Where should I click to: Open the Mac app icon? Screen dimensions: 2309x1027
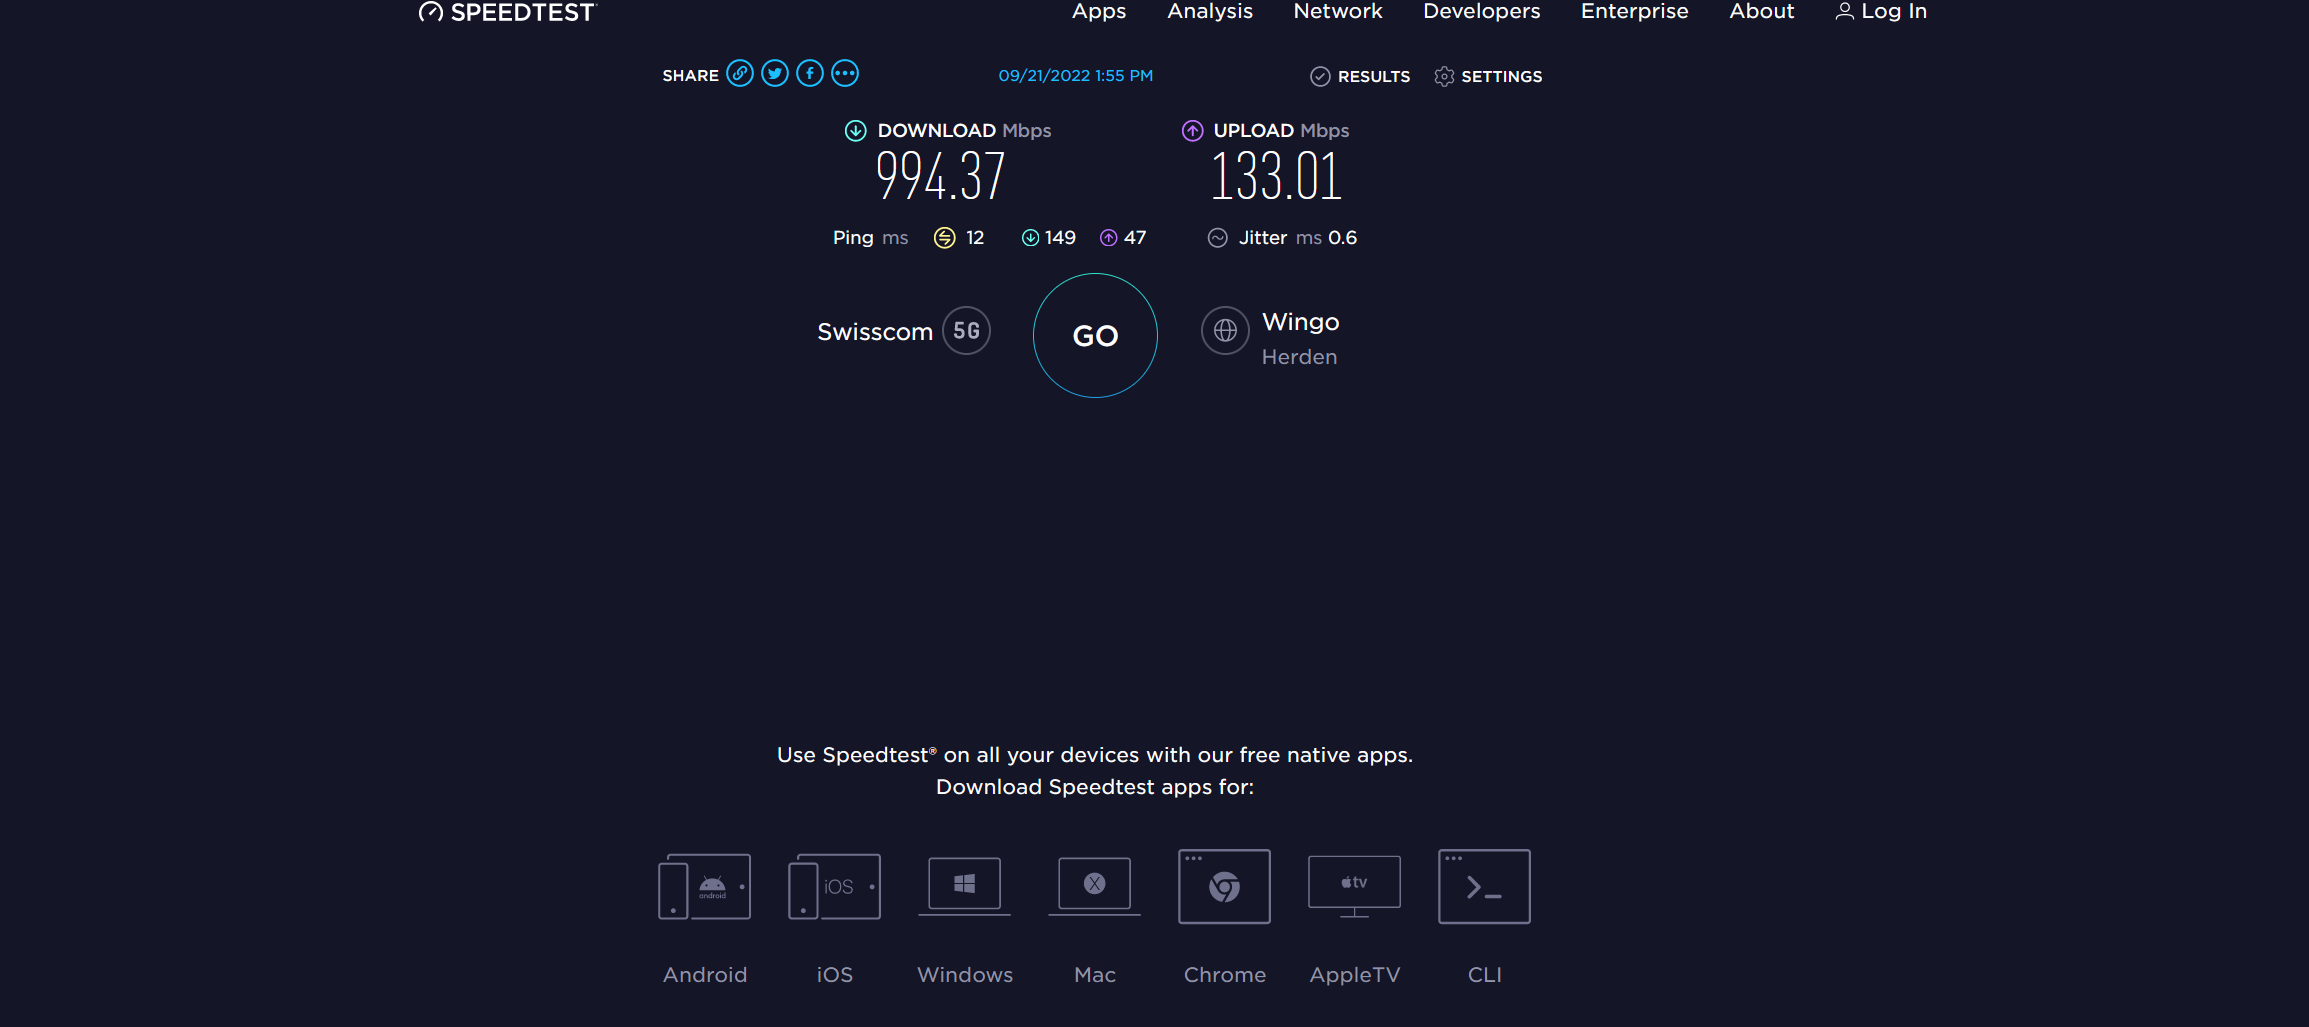1095,886
